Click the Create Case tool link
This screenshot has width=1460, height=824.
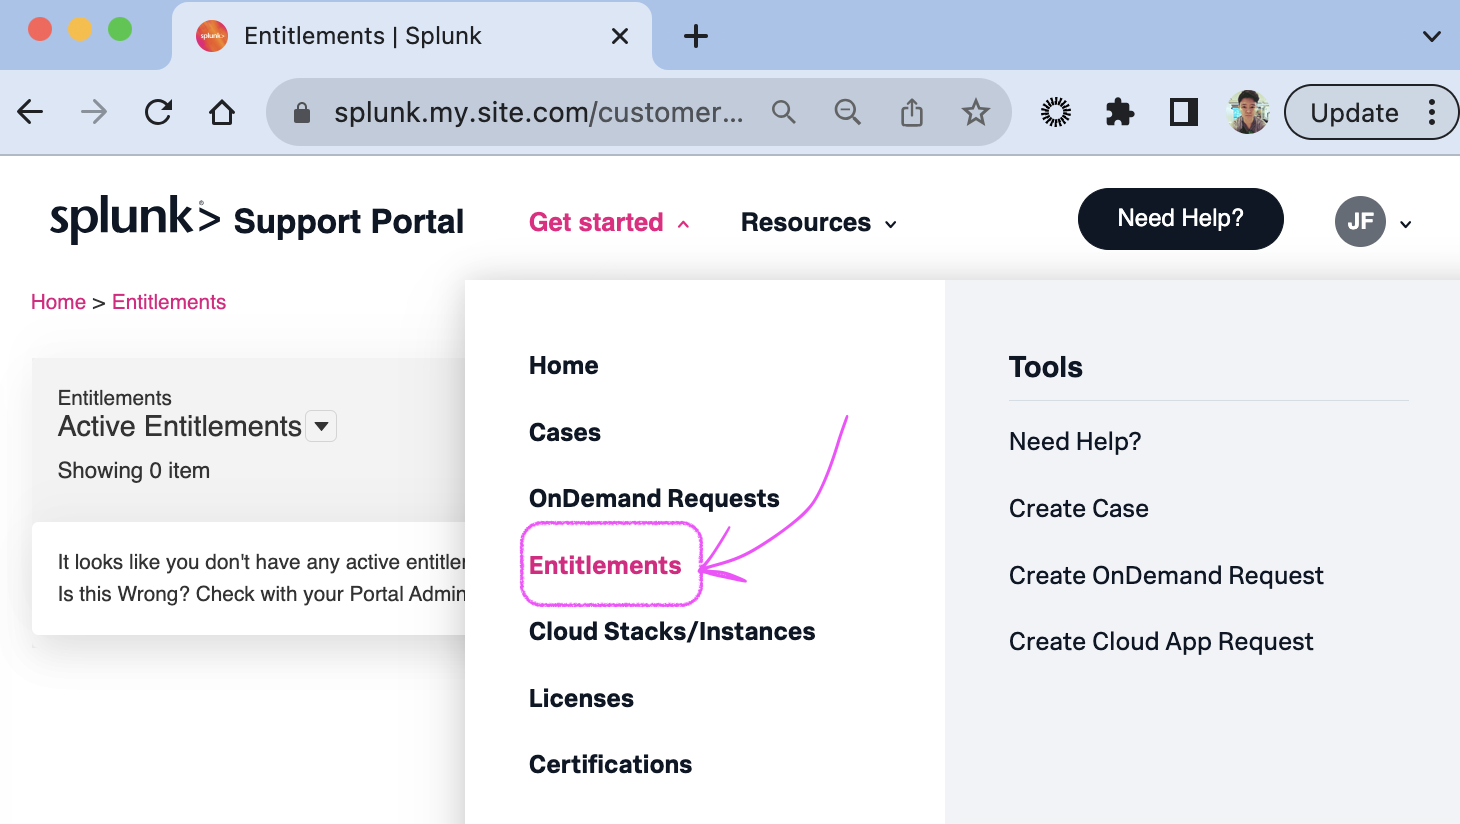tap(1078, 508)
